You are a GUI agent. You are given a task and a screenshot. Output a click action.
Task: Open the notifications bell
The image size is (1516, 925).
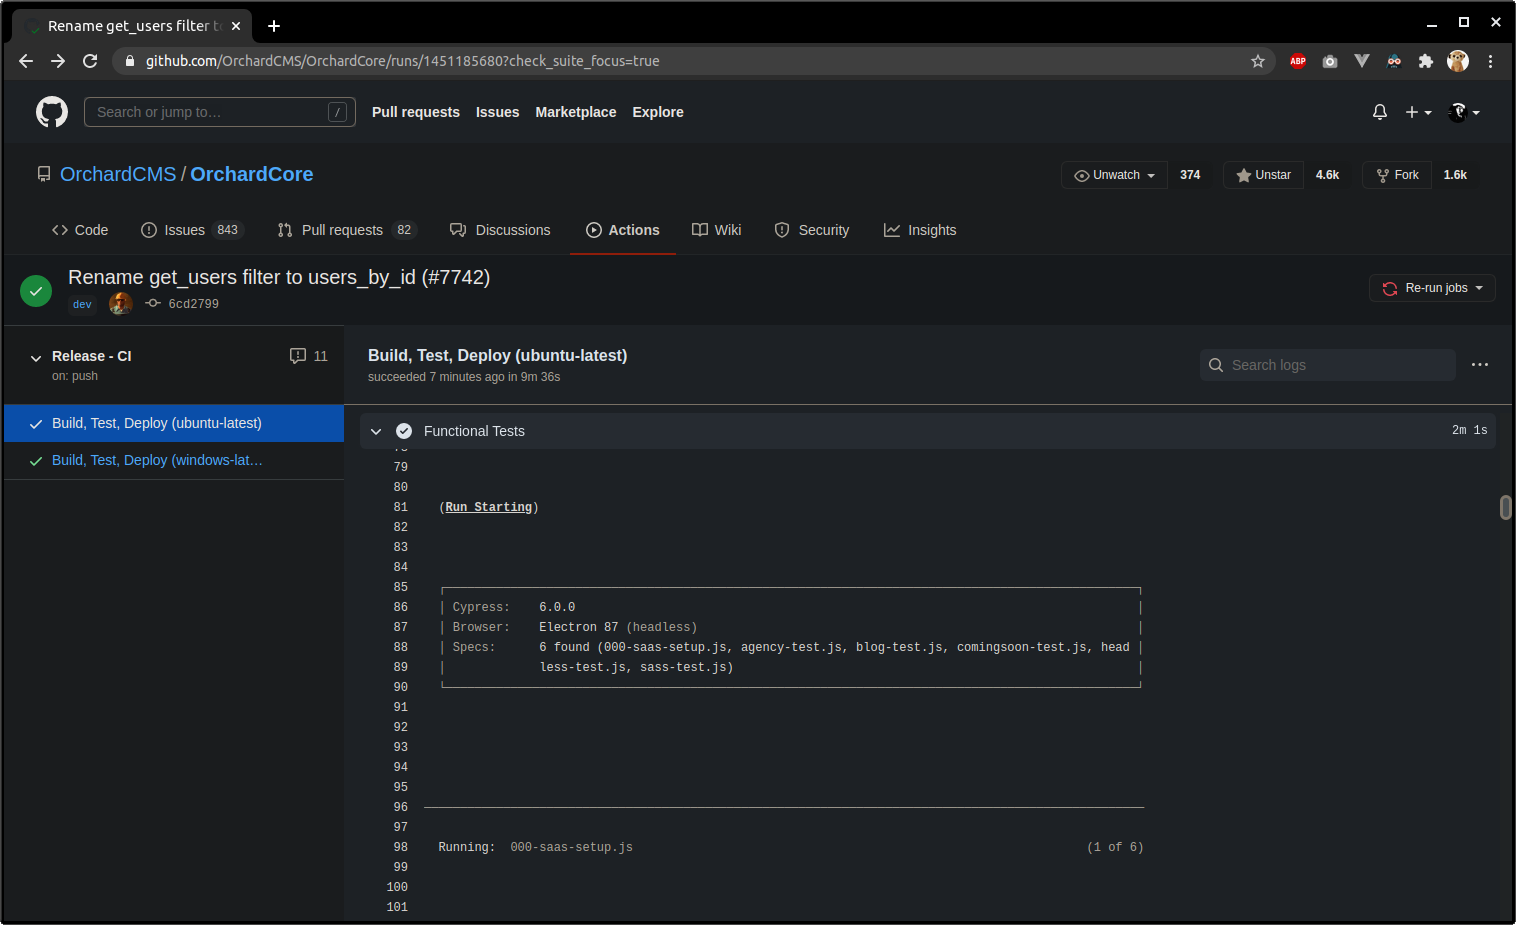point(1380,112)
